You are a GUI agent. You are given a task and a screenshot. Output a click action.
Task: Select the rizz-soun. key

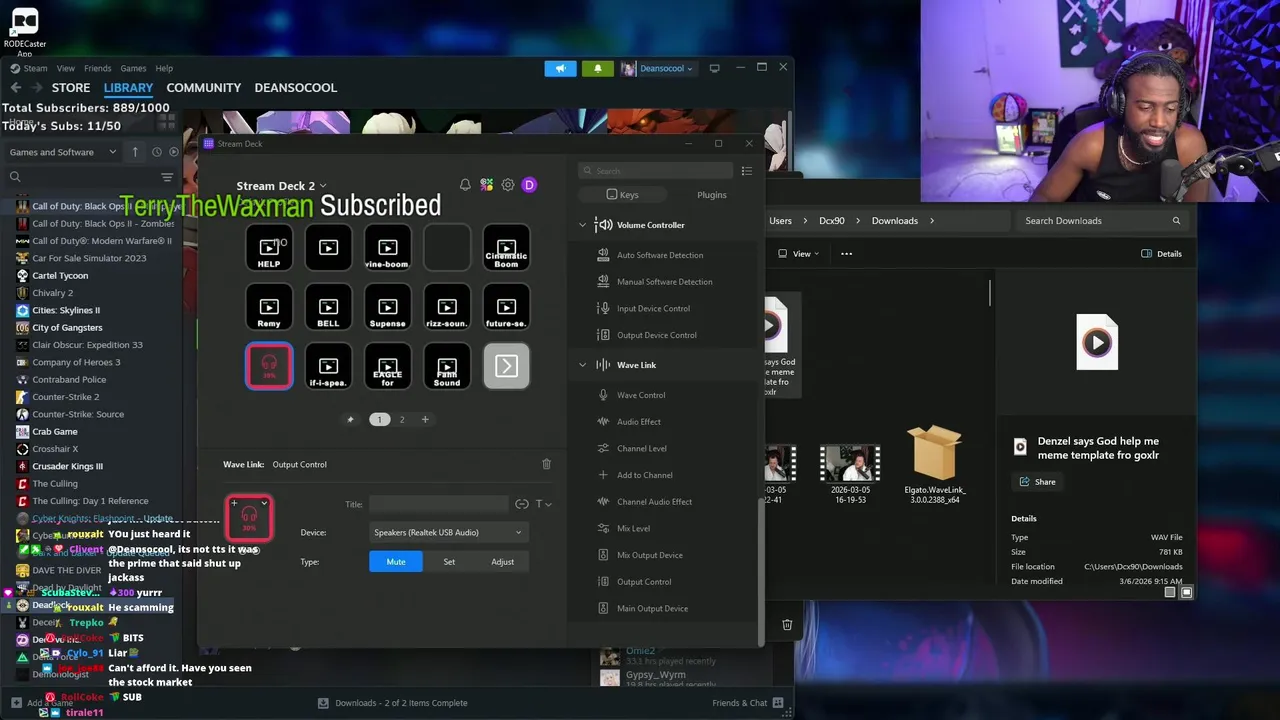[447, 308]
